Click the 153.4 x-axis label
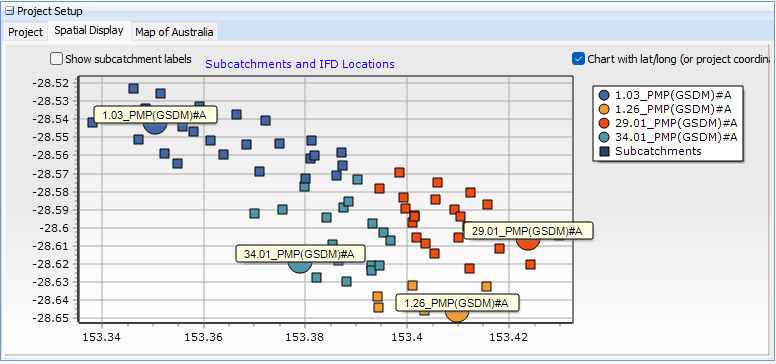This screenshot has width=776, height=364. click(x=407, y=338)
